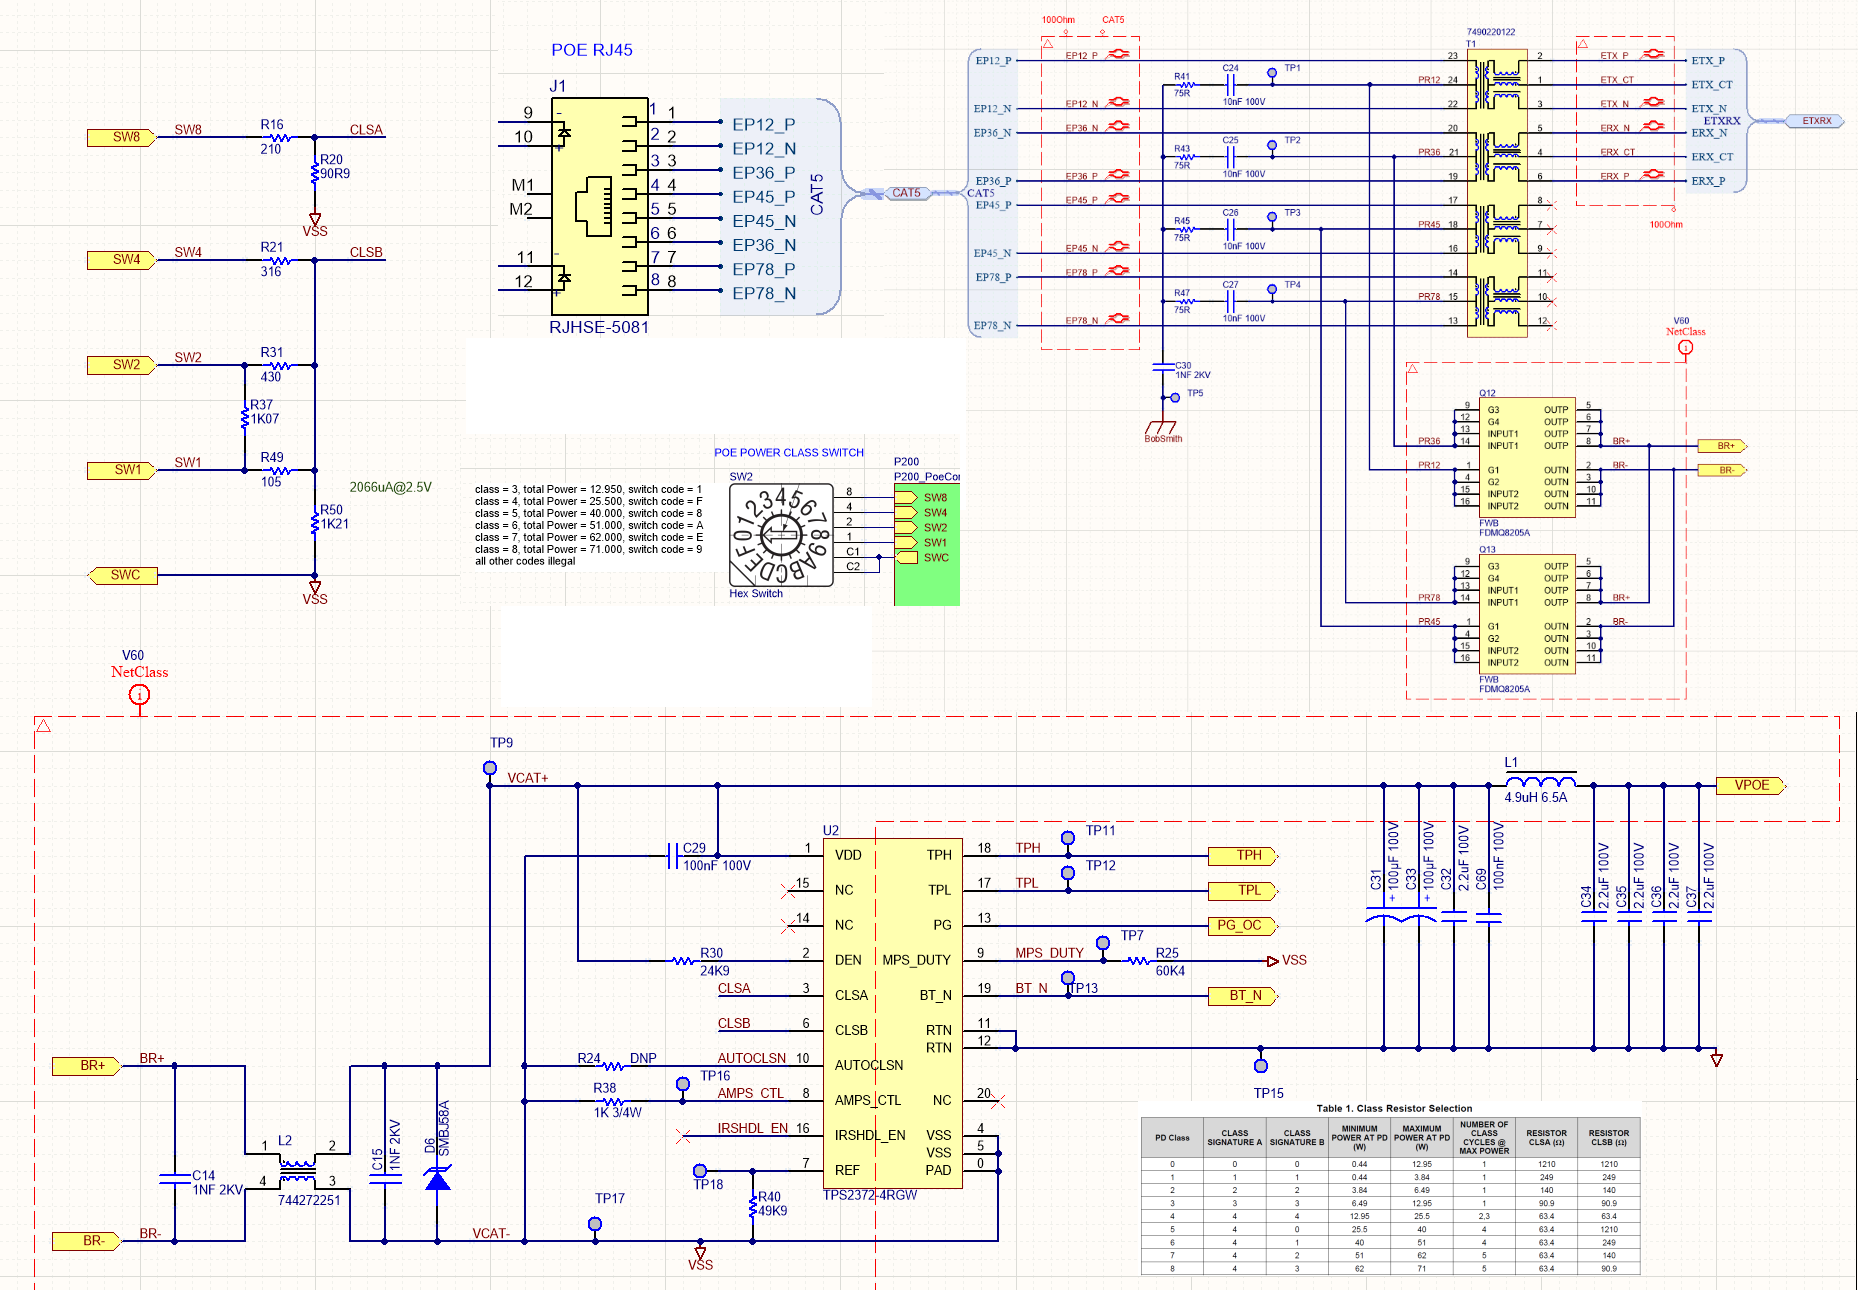
Task: Click the 'VCAT-' net label
Action: coord(491,1233)
